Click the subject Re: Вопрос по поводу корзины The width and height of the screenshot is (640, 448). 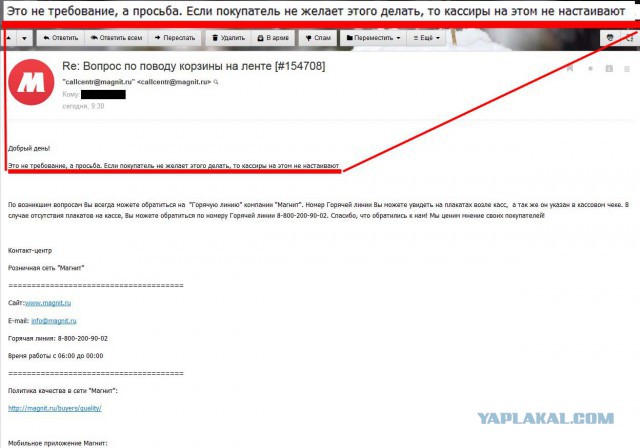click(x=193, y=66)
